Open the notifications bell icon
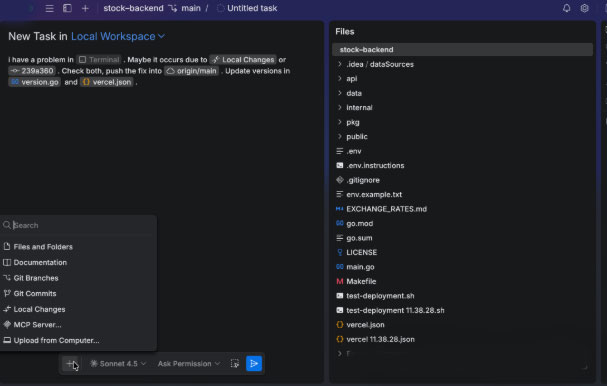 coord(566,8)
